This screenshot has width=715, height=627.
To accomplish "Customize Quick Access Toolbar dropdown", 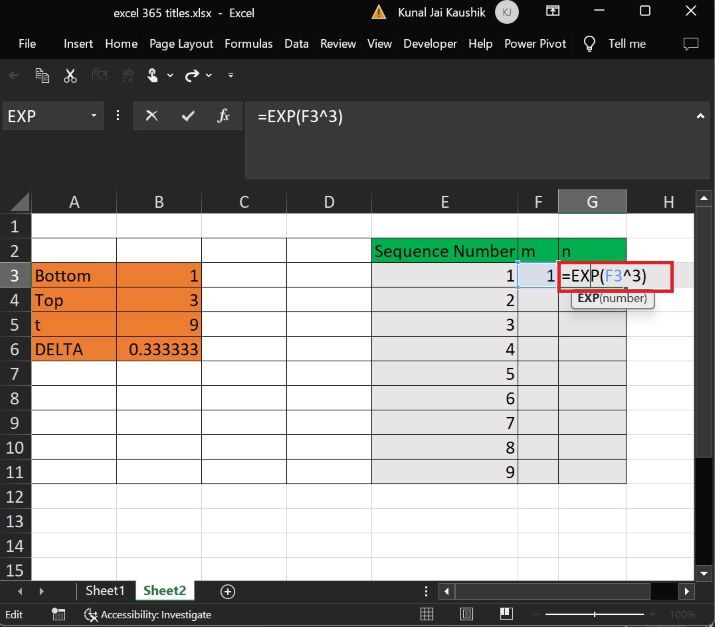I will point(231,75).
